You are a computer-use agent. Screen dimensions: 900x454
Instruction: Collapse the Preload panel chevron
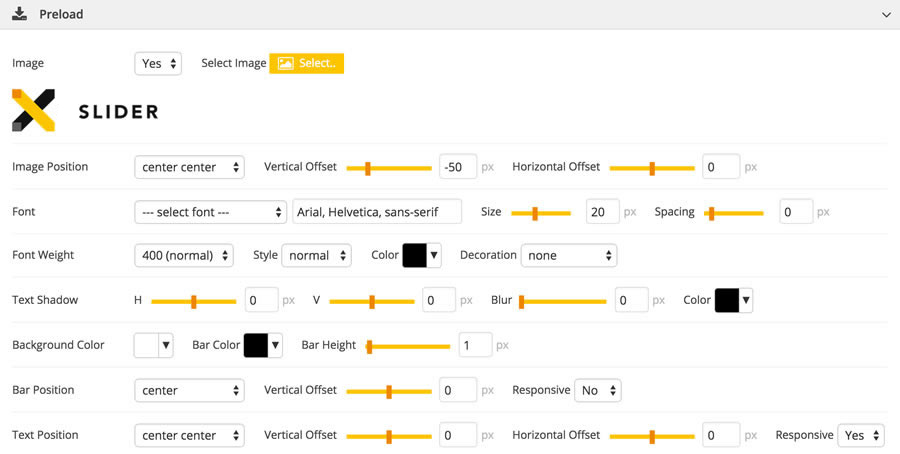pos(886,15)
